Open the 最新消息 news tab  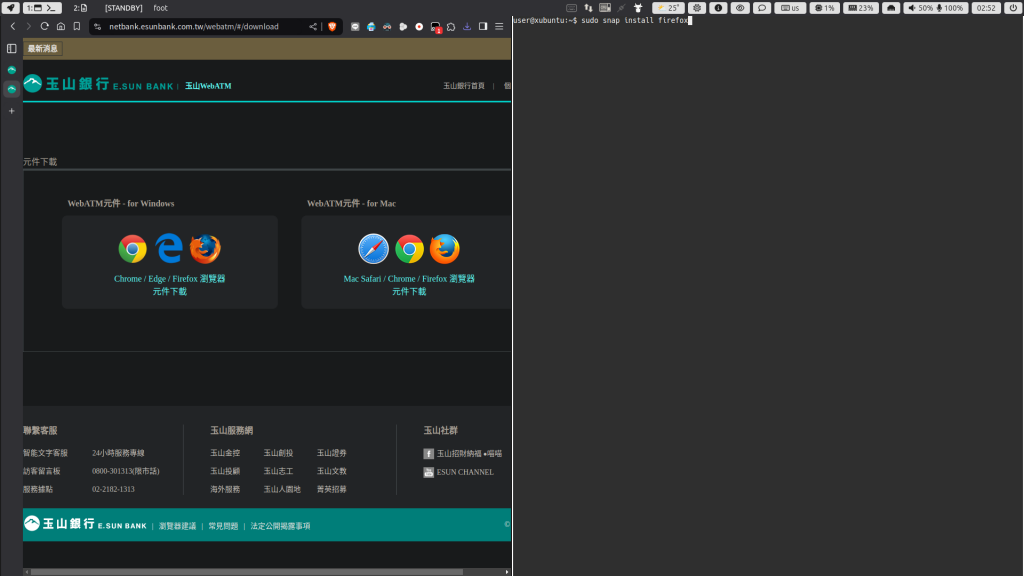pyautogui.click(x=43, y=48)
